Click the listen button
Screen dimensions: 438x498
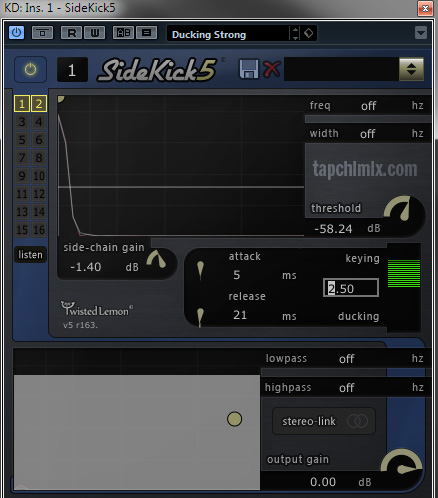[x=30, y=255]
